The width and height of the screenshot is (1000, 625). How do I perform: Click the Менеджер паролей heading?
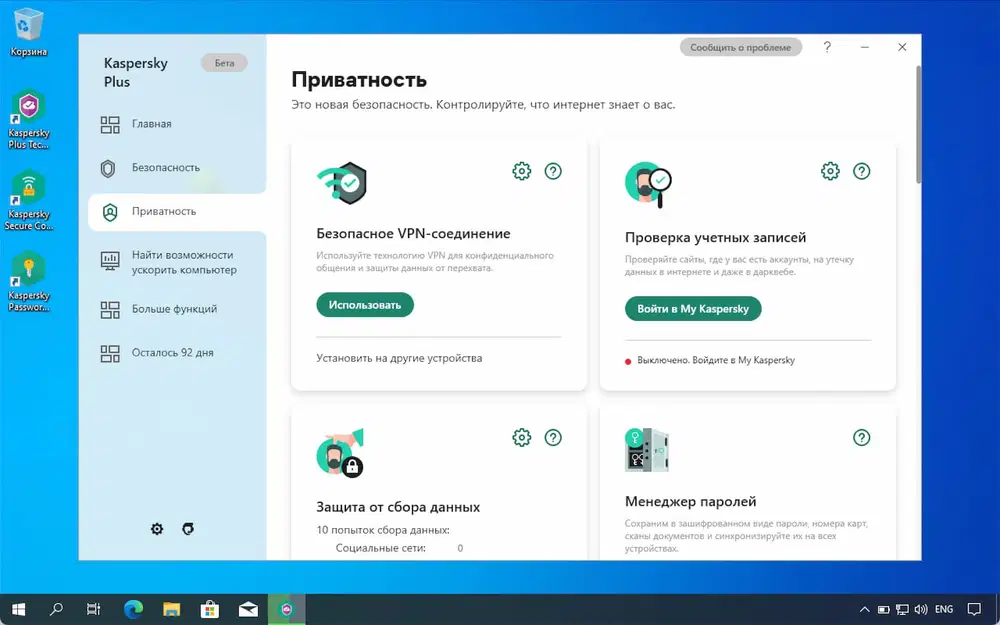click(691, 501)
